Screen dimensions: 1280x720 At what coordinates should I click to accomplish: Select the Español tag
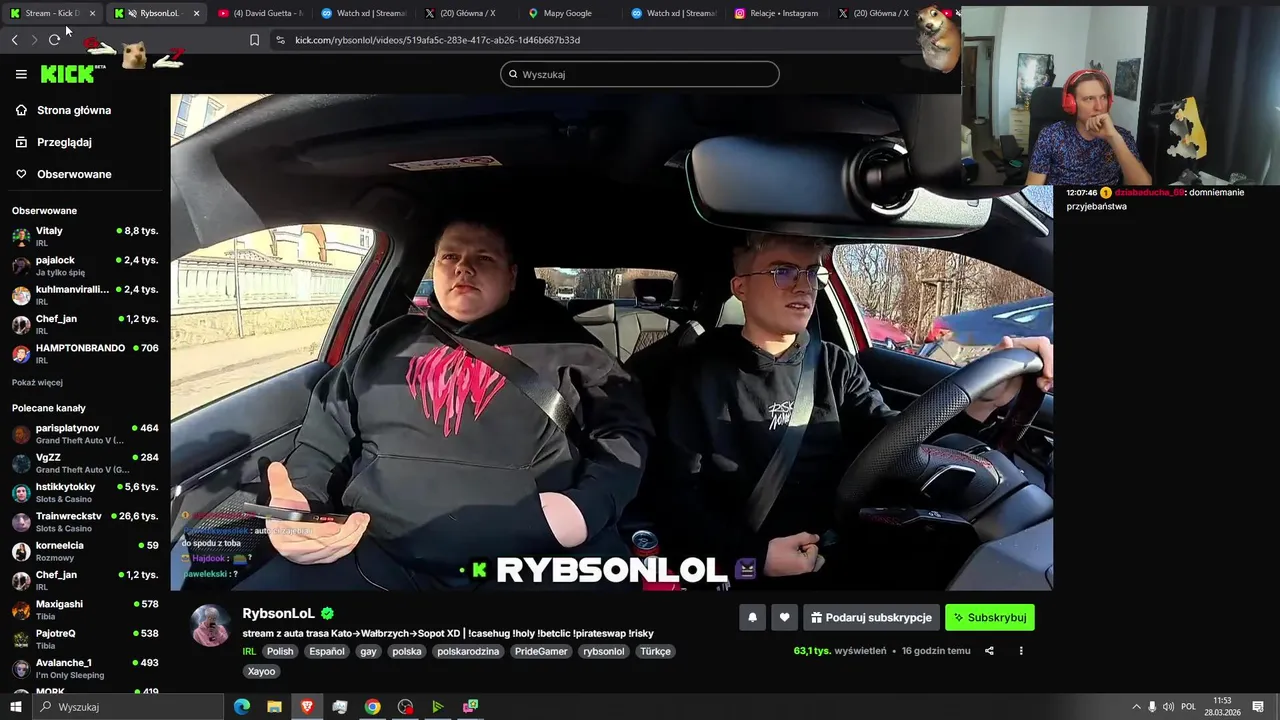pos(327,651)
